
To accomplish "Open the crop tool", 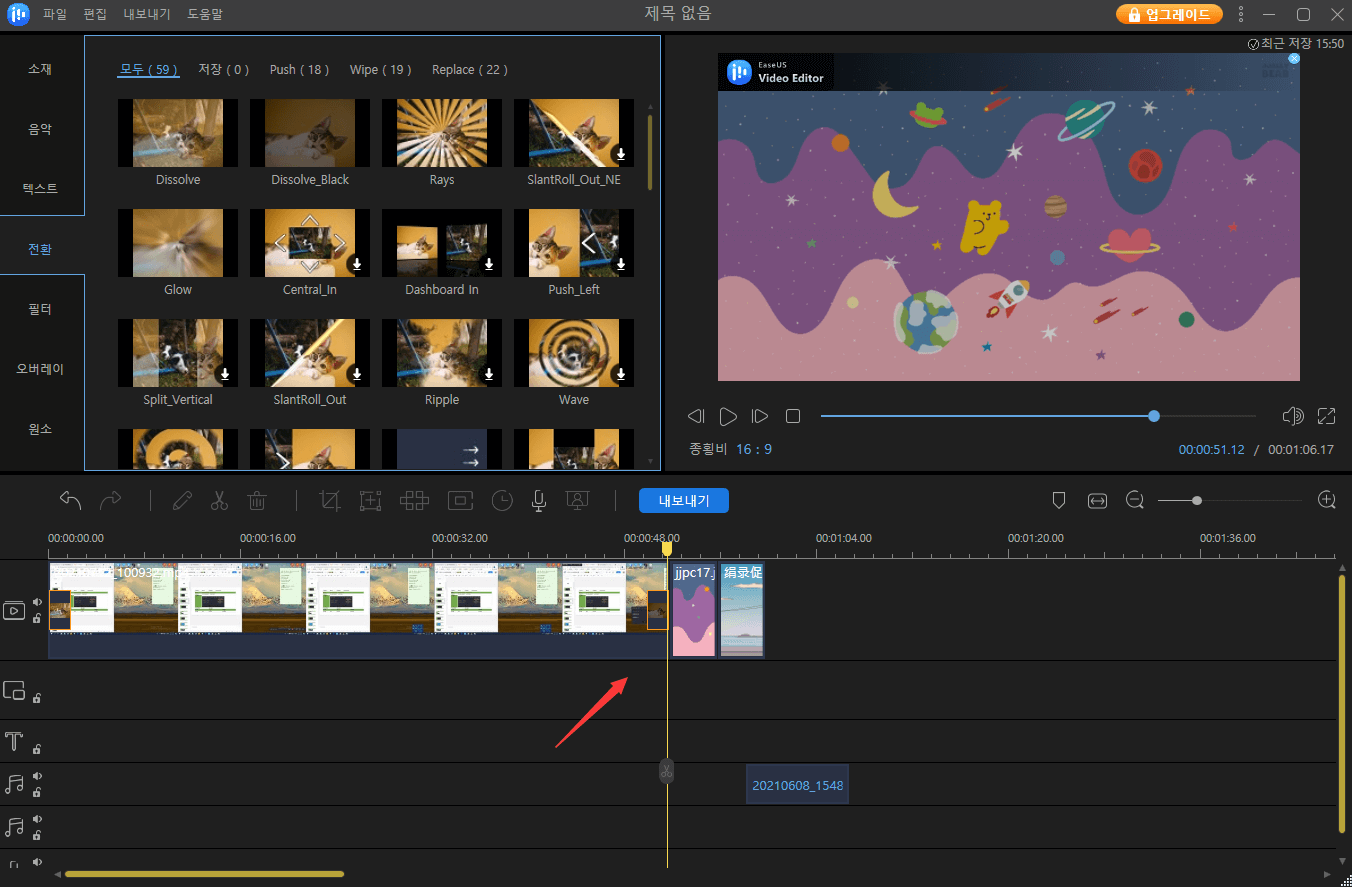I will 329,501.
